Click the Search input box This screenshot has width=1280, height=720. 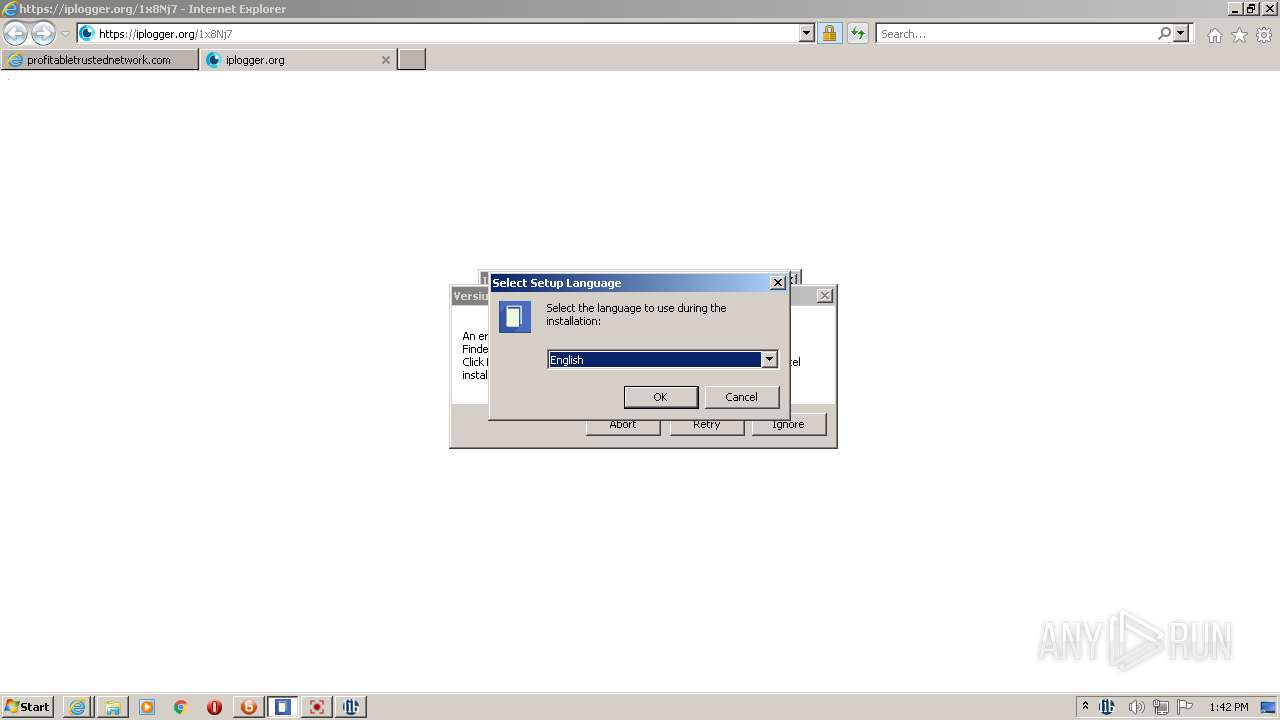coord(1017,34)
